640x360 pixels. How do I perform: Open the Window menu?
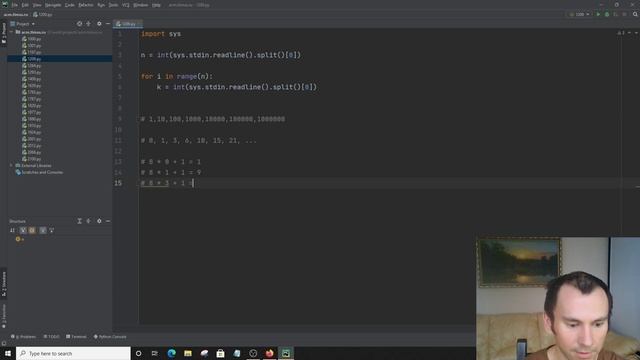pyautogui.click(x=141, y=5)
